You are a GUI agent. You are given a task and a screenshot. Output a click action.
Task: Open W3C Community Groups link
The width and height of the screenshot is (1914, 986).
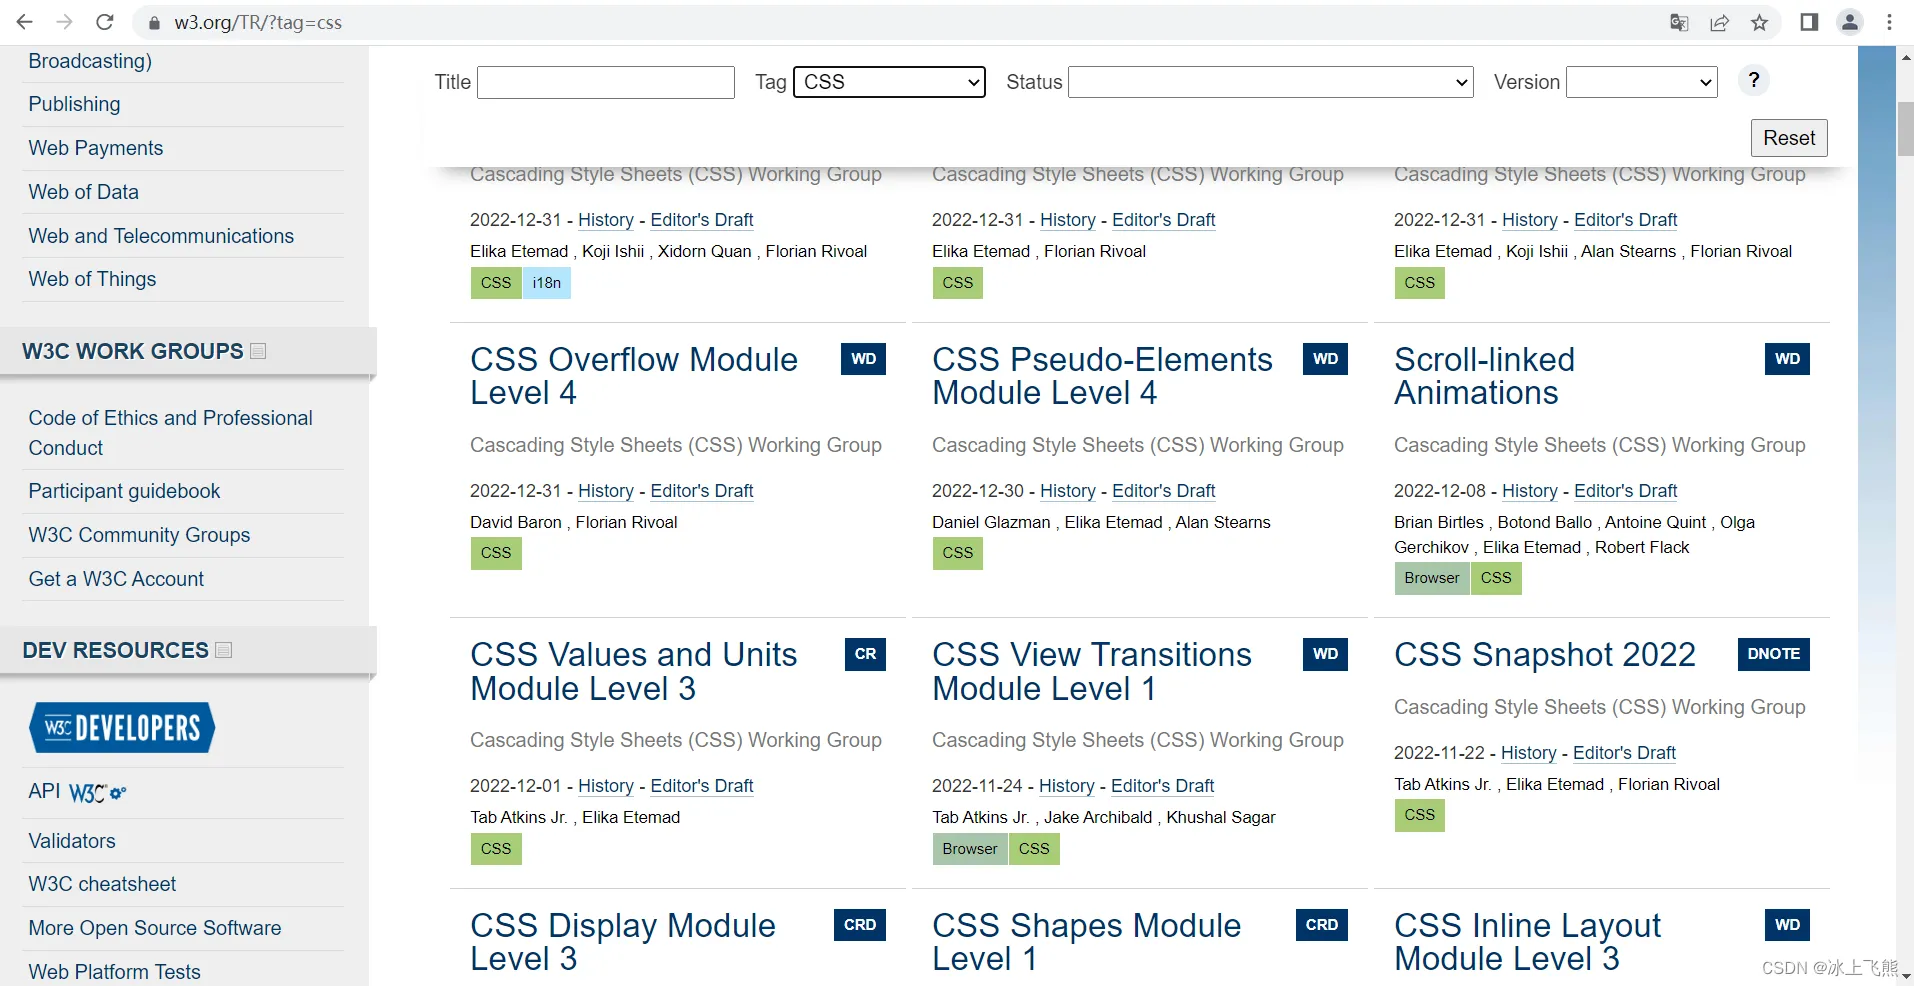tap(139, 535)
